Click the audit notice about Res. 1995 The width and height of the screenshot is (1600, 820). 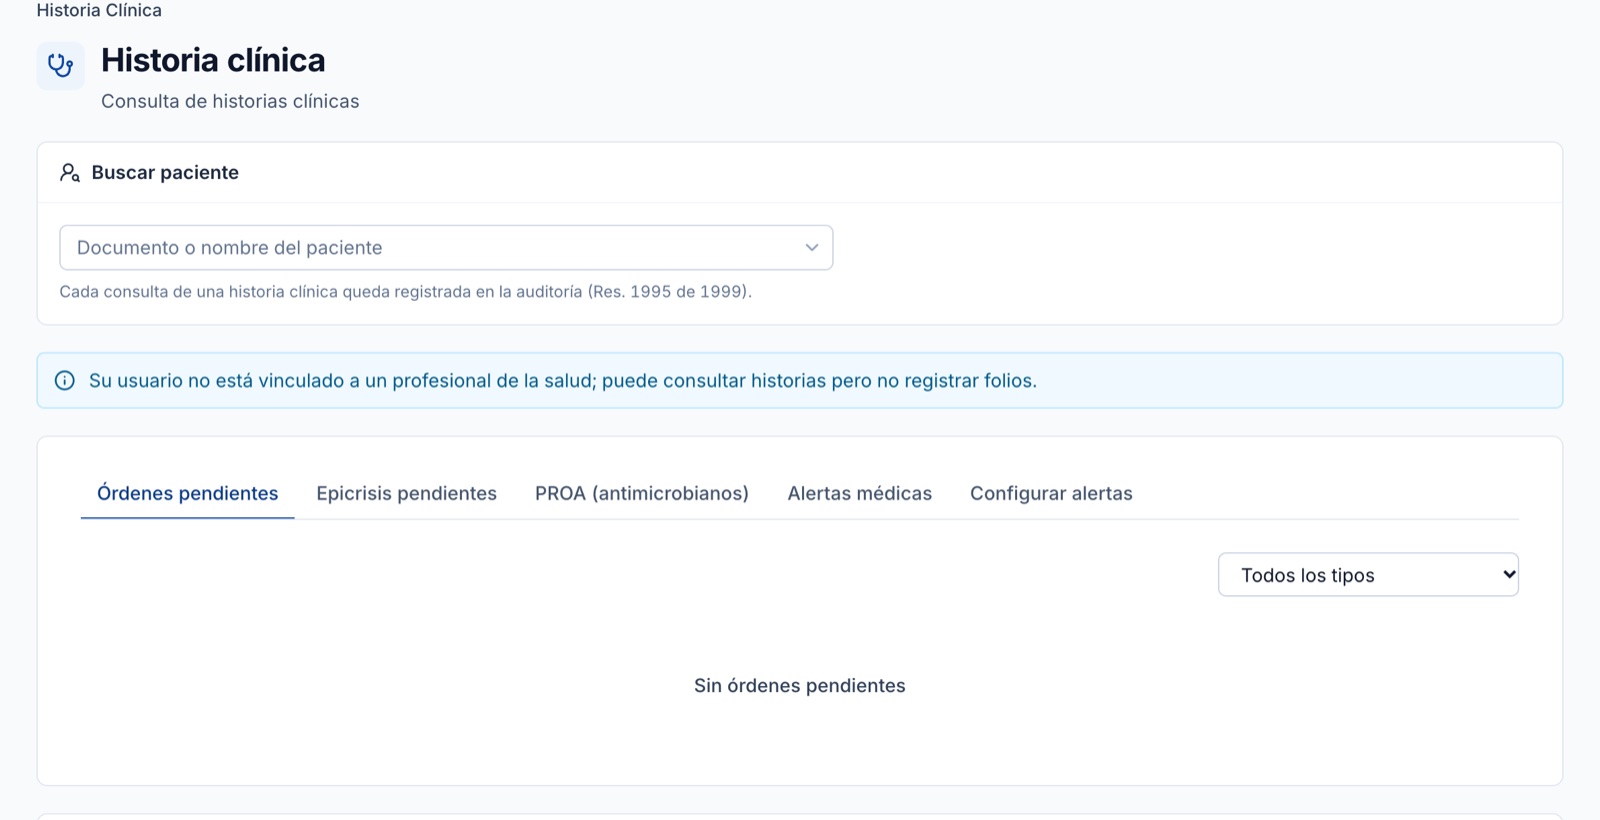tap(405, 292)
